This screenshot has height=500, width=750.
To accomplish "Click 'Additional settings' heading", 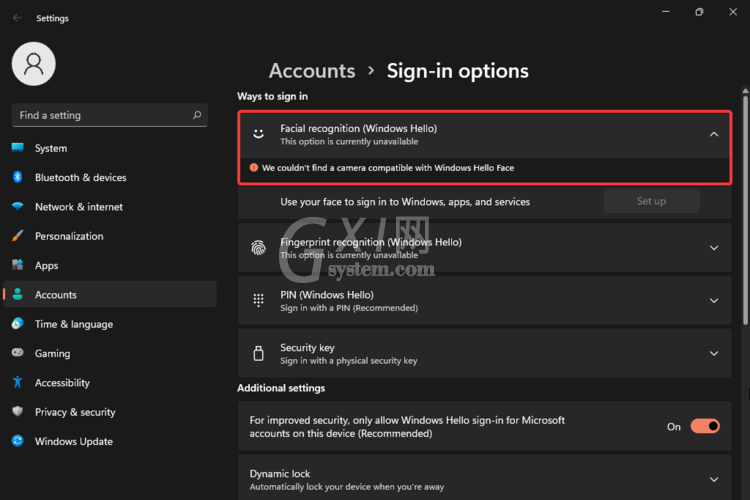I will click(x=281, y=388).
